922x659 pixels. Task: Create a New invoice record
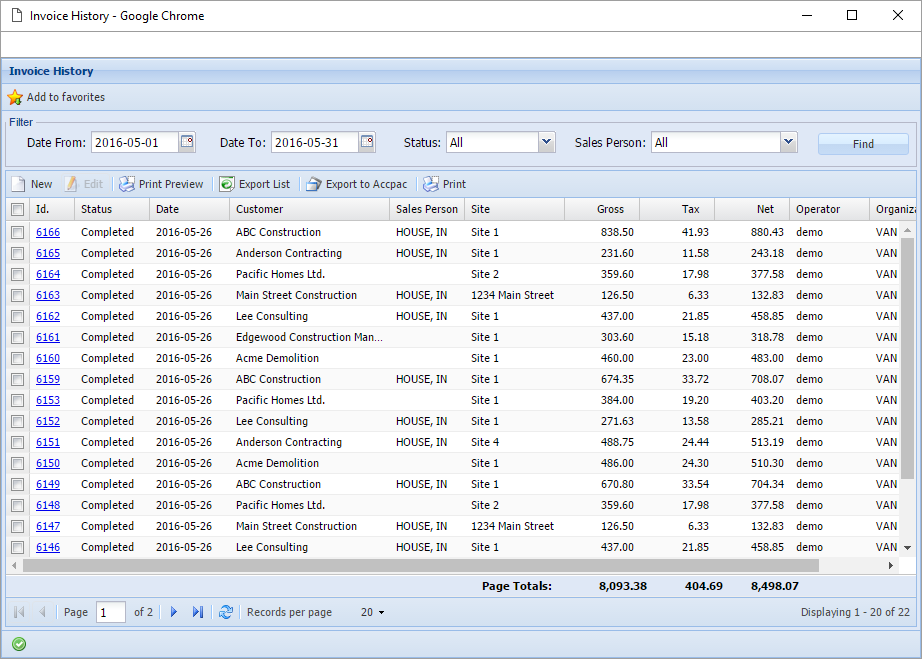(x=32, y=184)
